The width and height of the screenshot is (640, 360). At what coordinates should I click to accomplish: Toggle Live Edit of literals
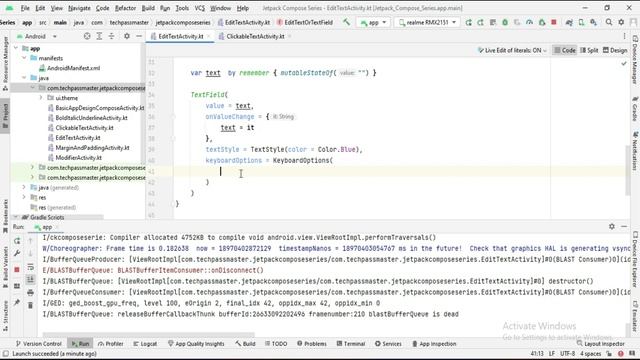coord(512,50)
